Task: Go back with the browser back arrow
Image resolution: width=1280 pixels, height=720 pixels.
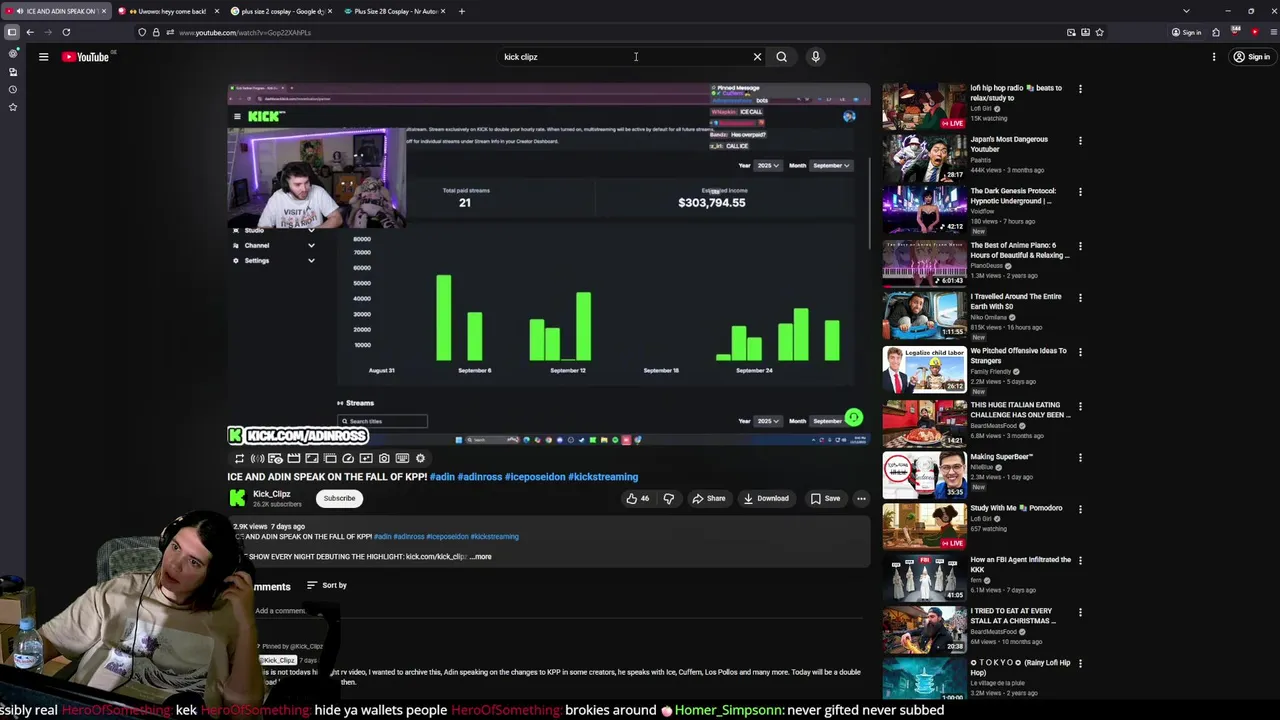Action: 30,32
